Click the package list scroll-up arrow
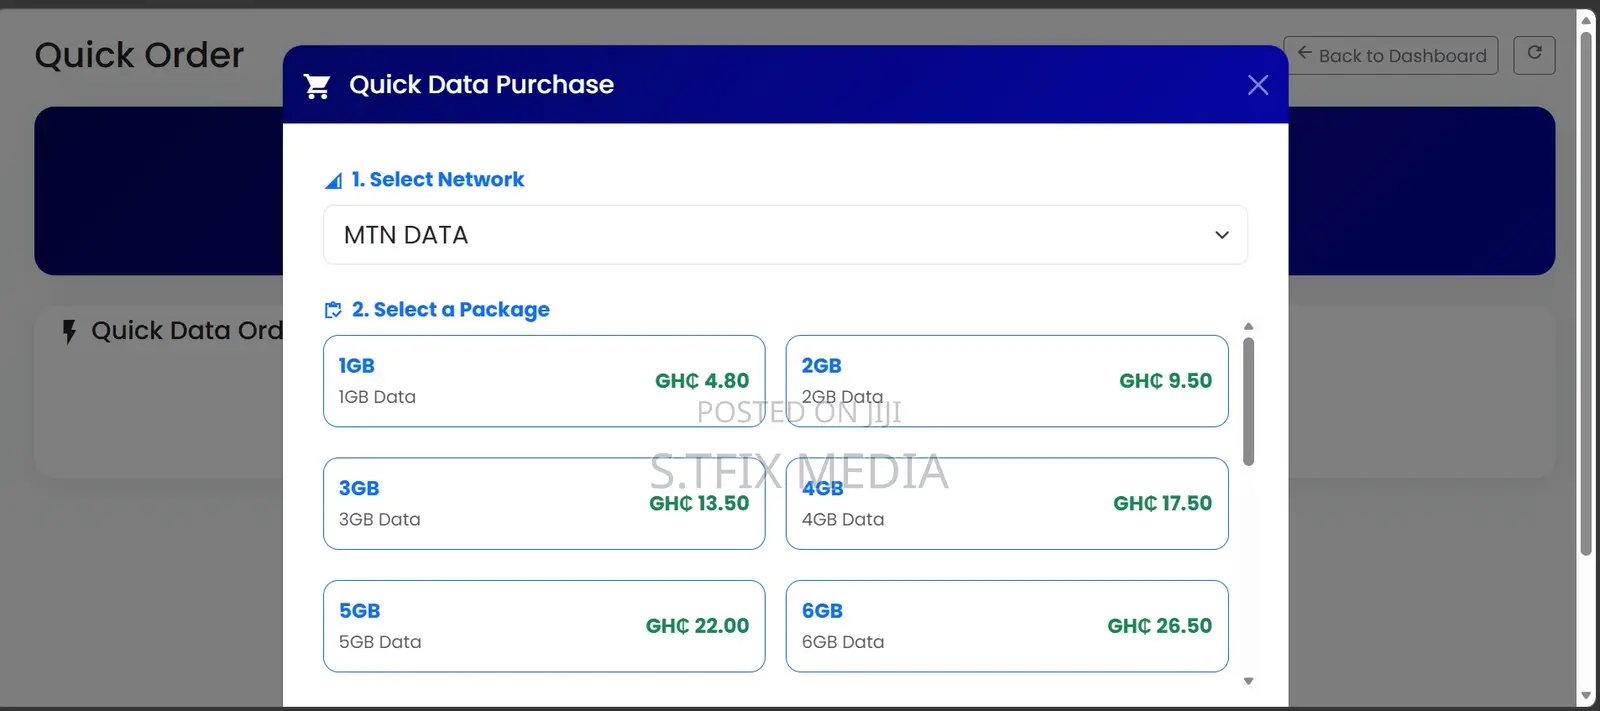This screenshot has height=711, width=1600. tap(1248, 326)
